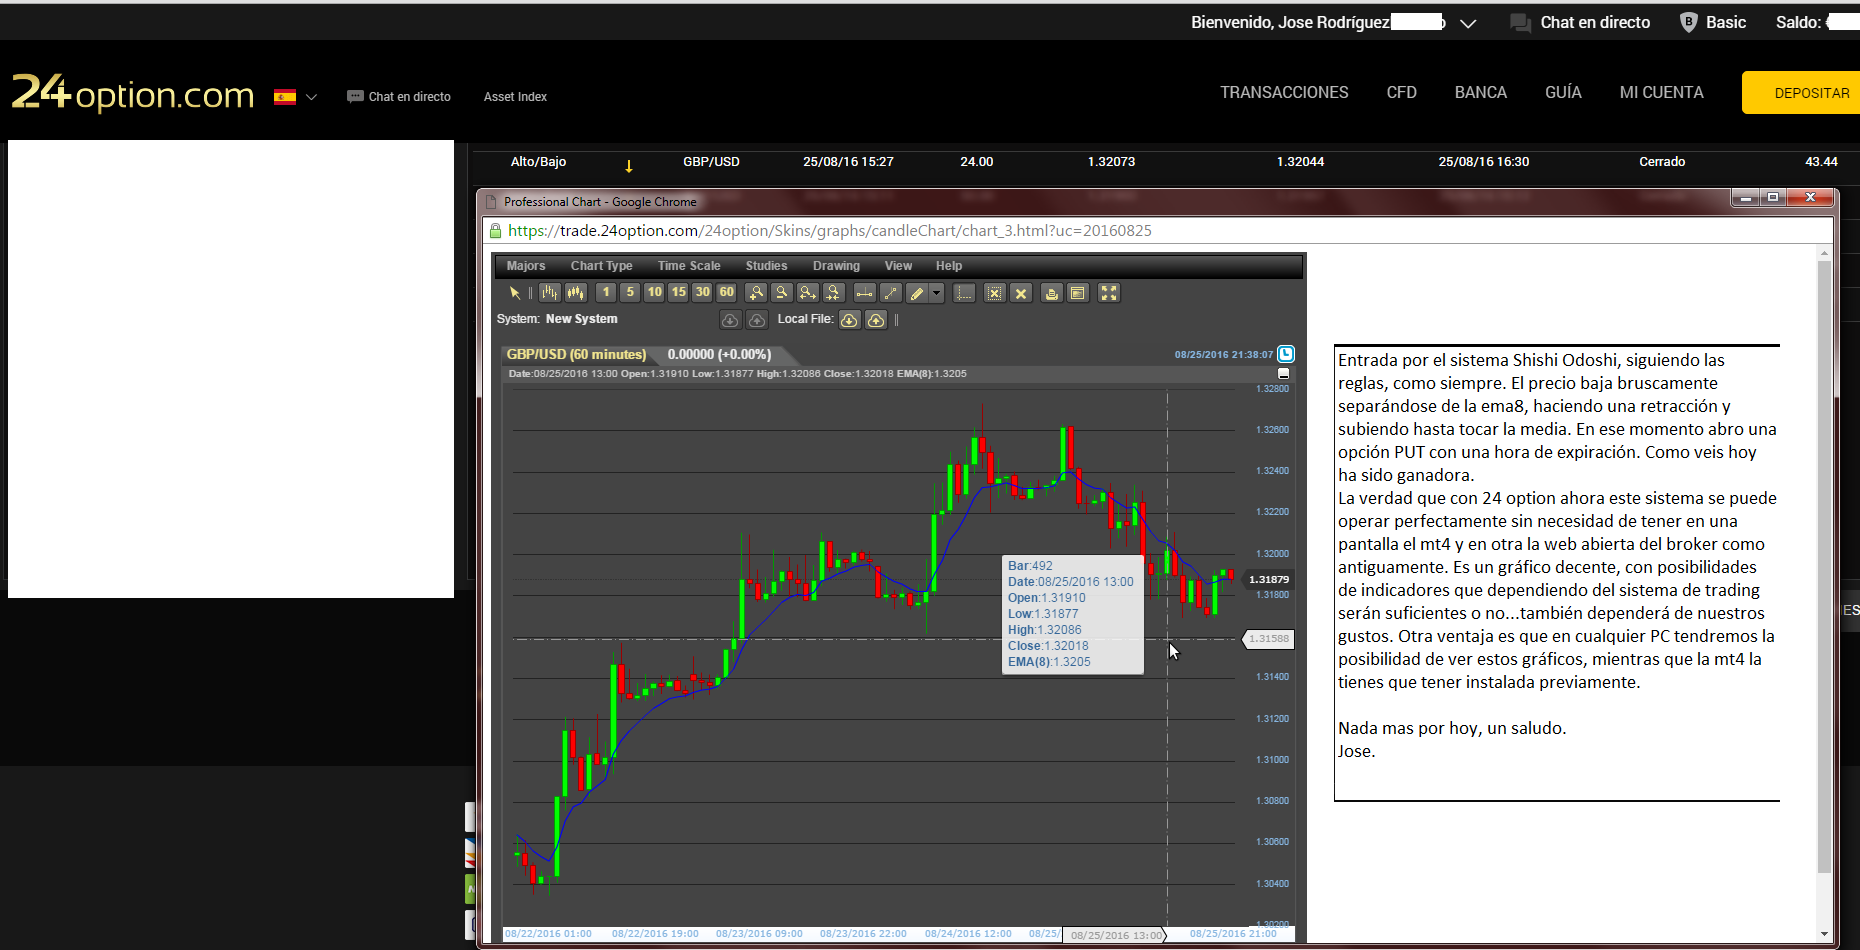This screenshot has width=1860, height=950.
Task: Click the print chart icon
Action: [1051, 293]
